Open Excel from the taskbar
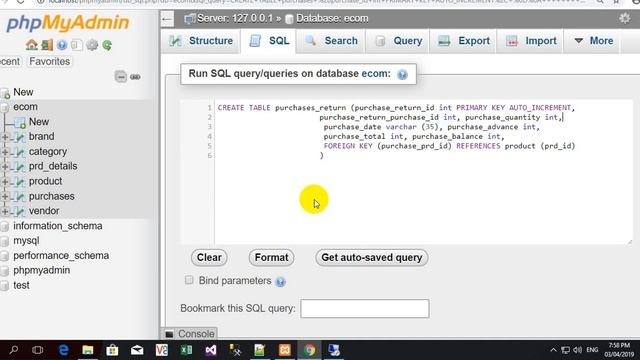The height and width of the screenshot is (360, 640). click(186, 350)
